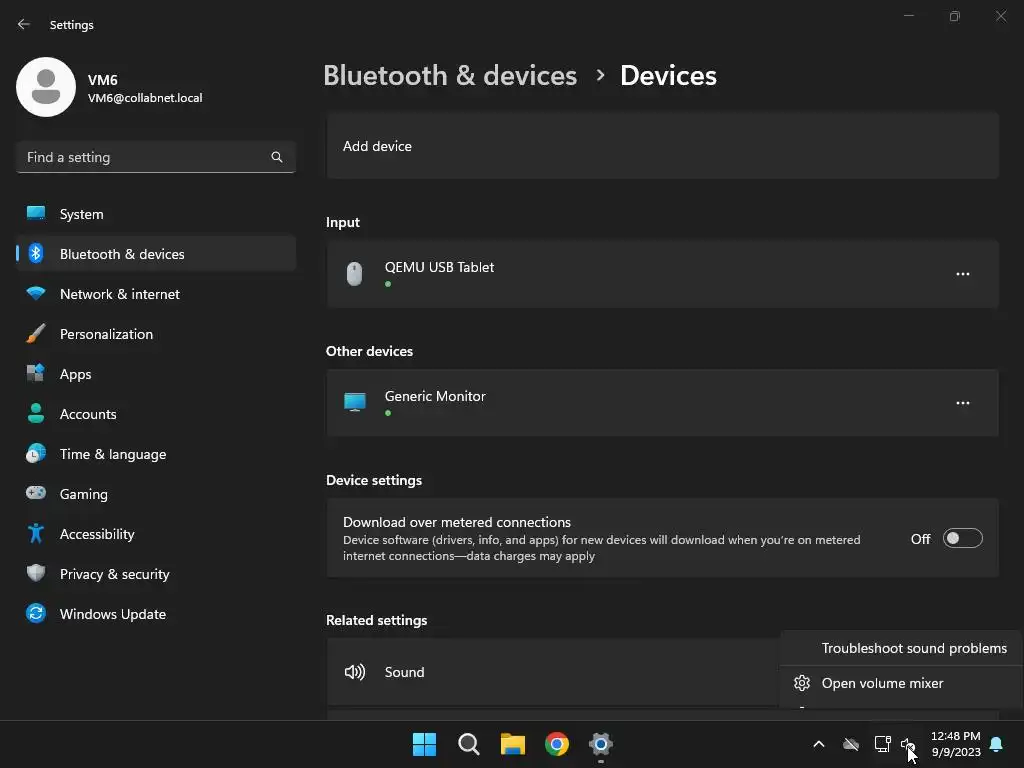1024x768 pixels.
Task: Open Windows Update from sidebar
Action: pyautogui.click(x=112, y=614)
